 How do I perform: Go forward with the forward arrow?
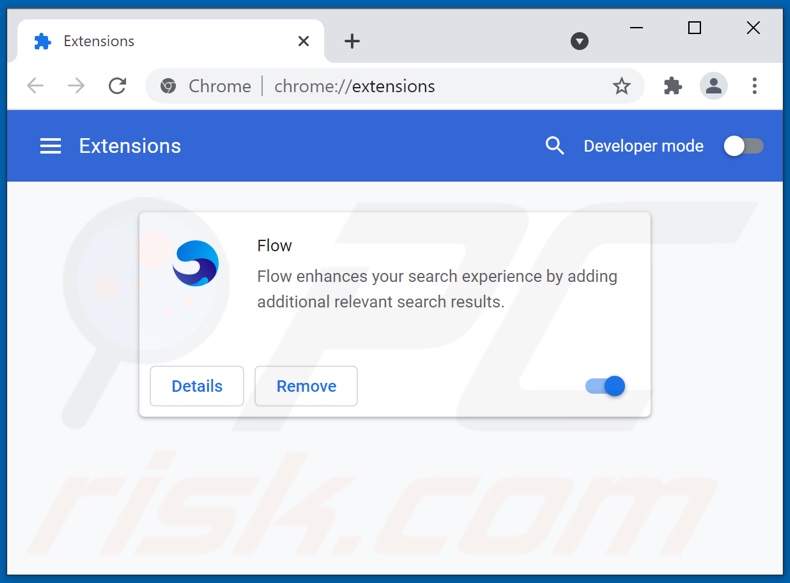pos(76,86)
